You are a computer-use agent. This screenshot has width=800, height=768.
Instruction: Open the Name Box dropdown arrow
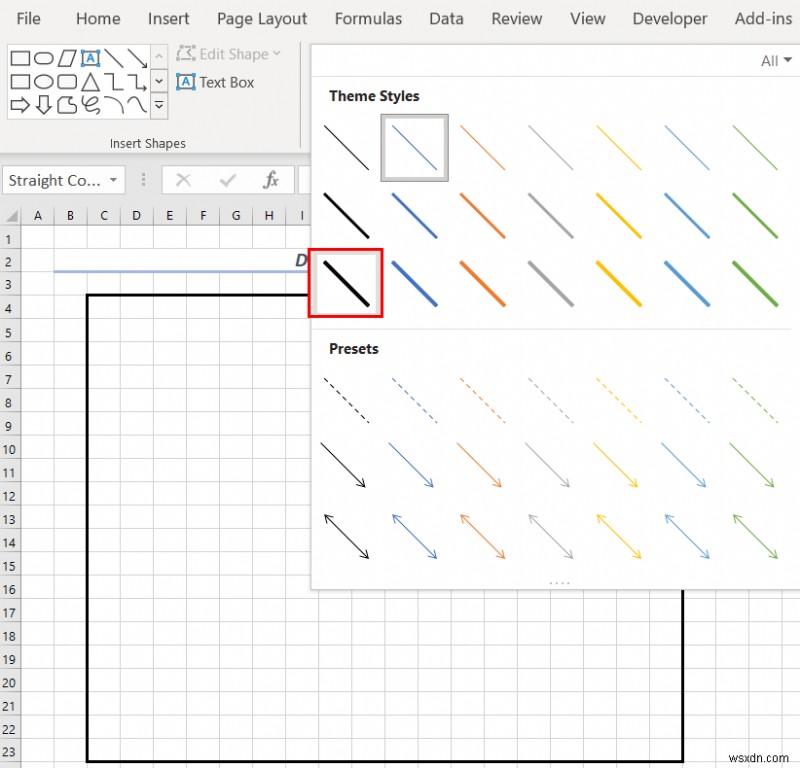113,180
